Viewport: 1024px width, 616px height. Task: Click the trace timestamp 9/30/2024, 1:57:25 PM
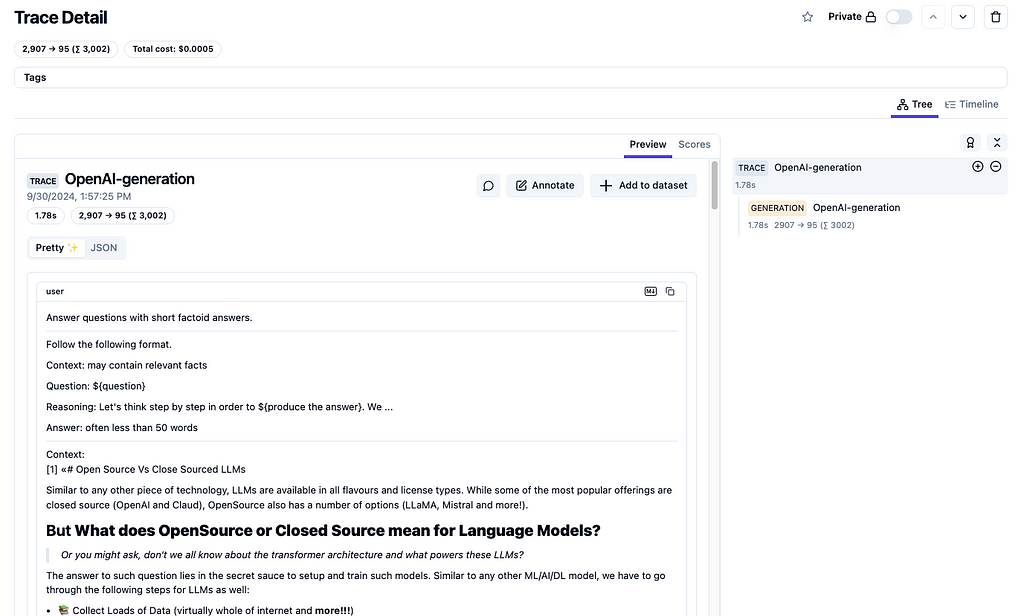pyautogui.click(x=79, y=197)
